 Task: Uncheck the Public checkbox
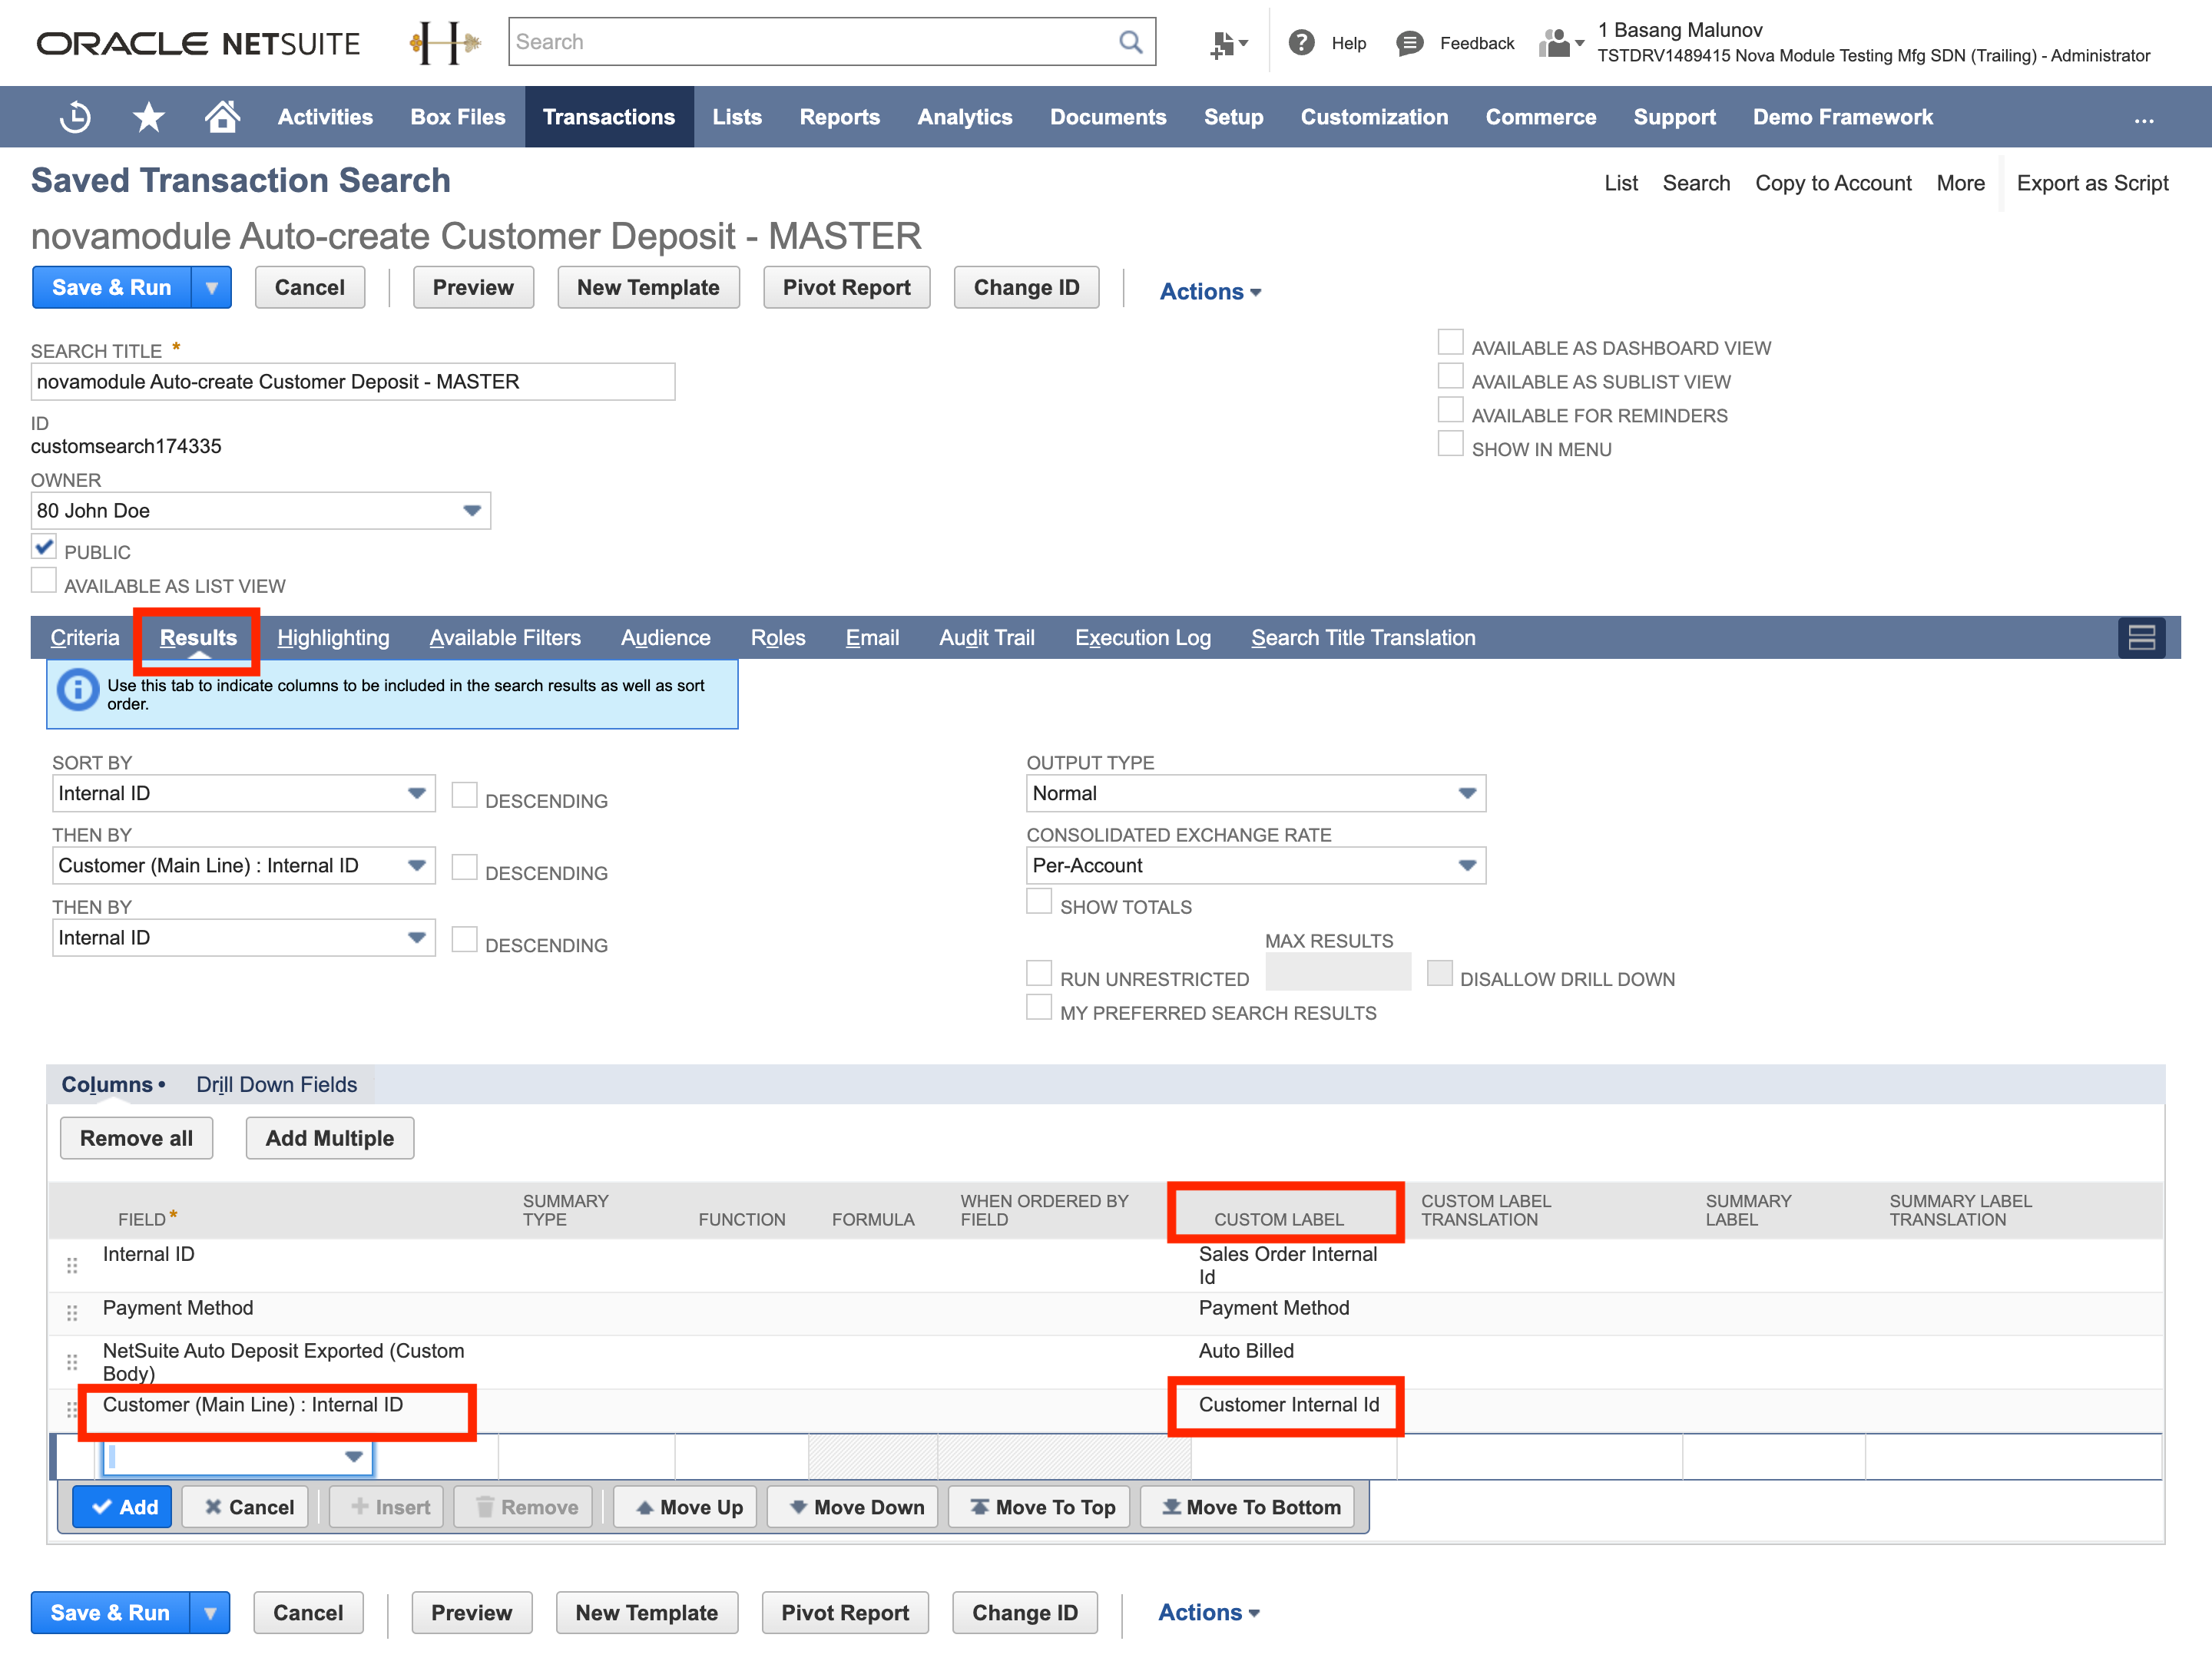(x=44, y=547)
